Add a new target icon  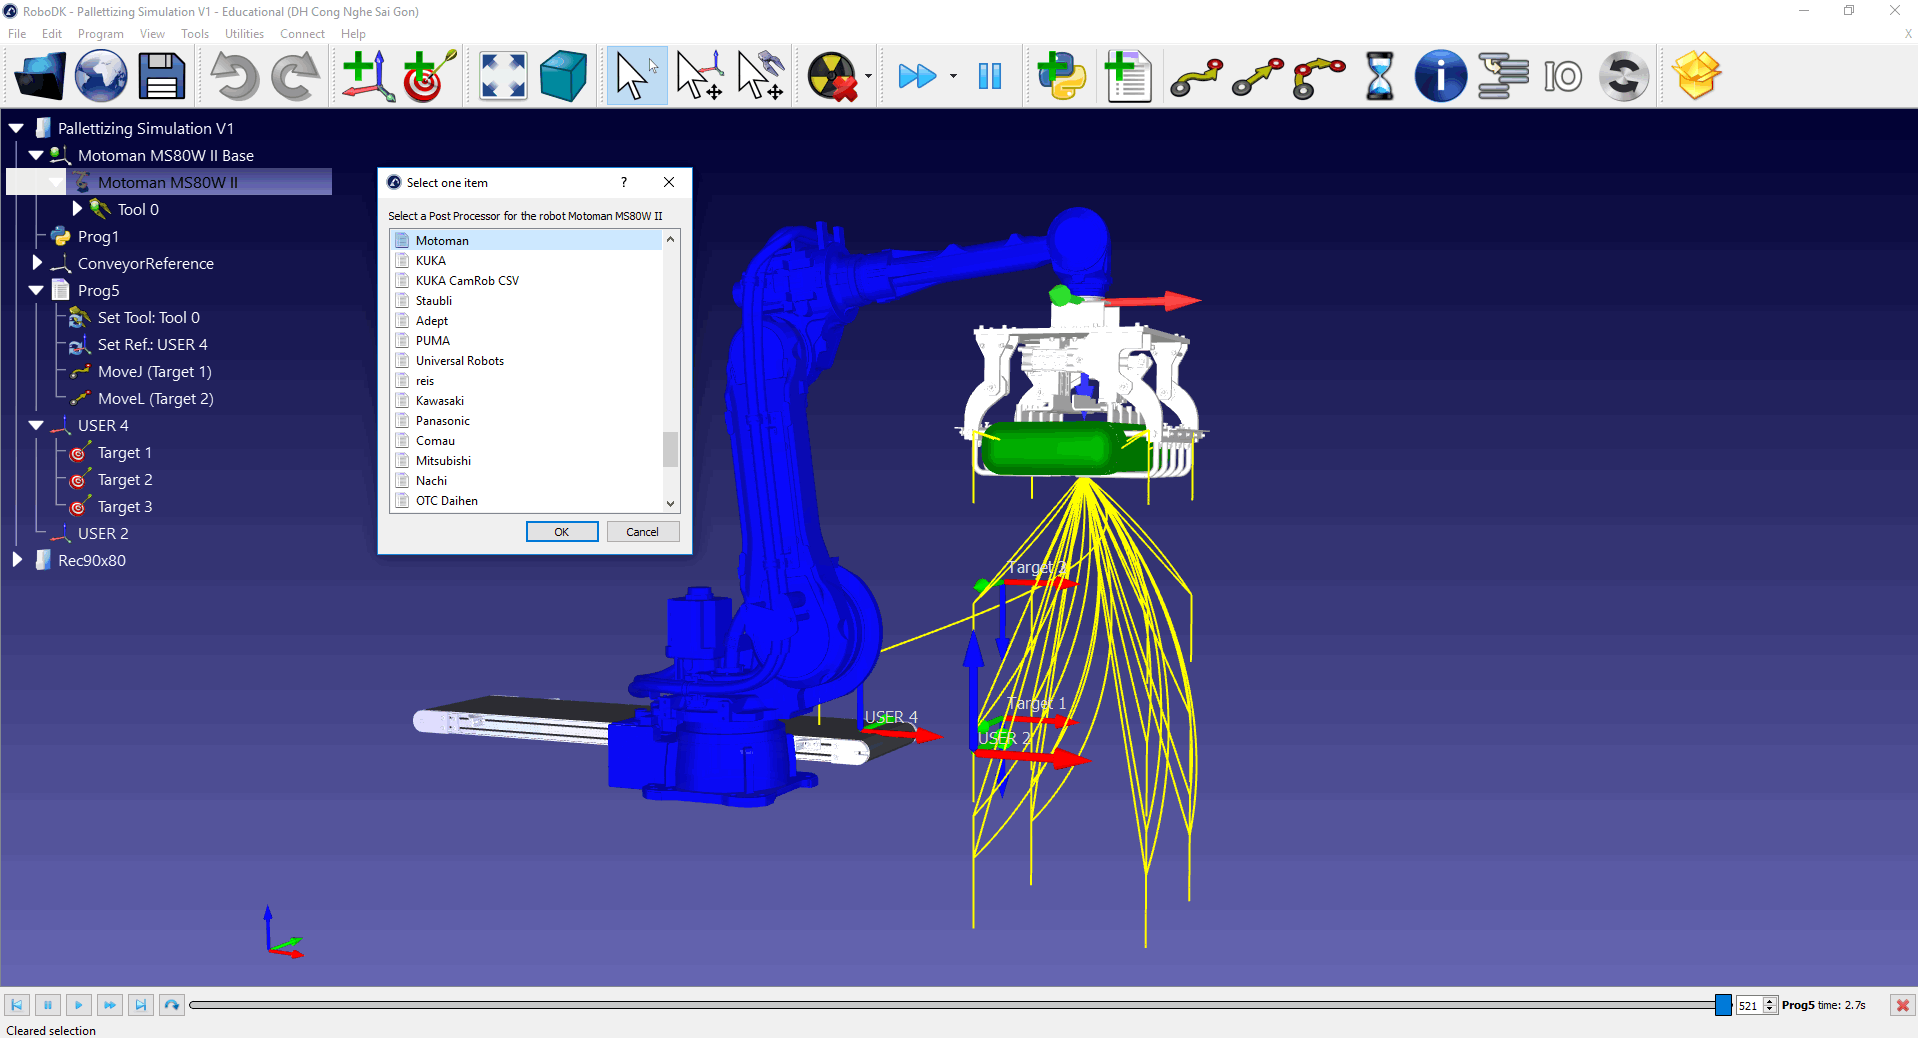click(x=429, y=76)
